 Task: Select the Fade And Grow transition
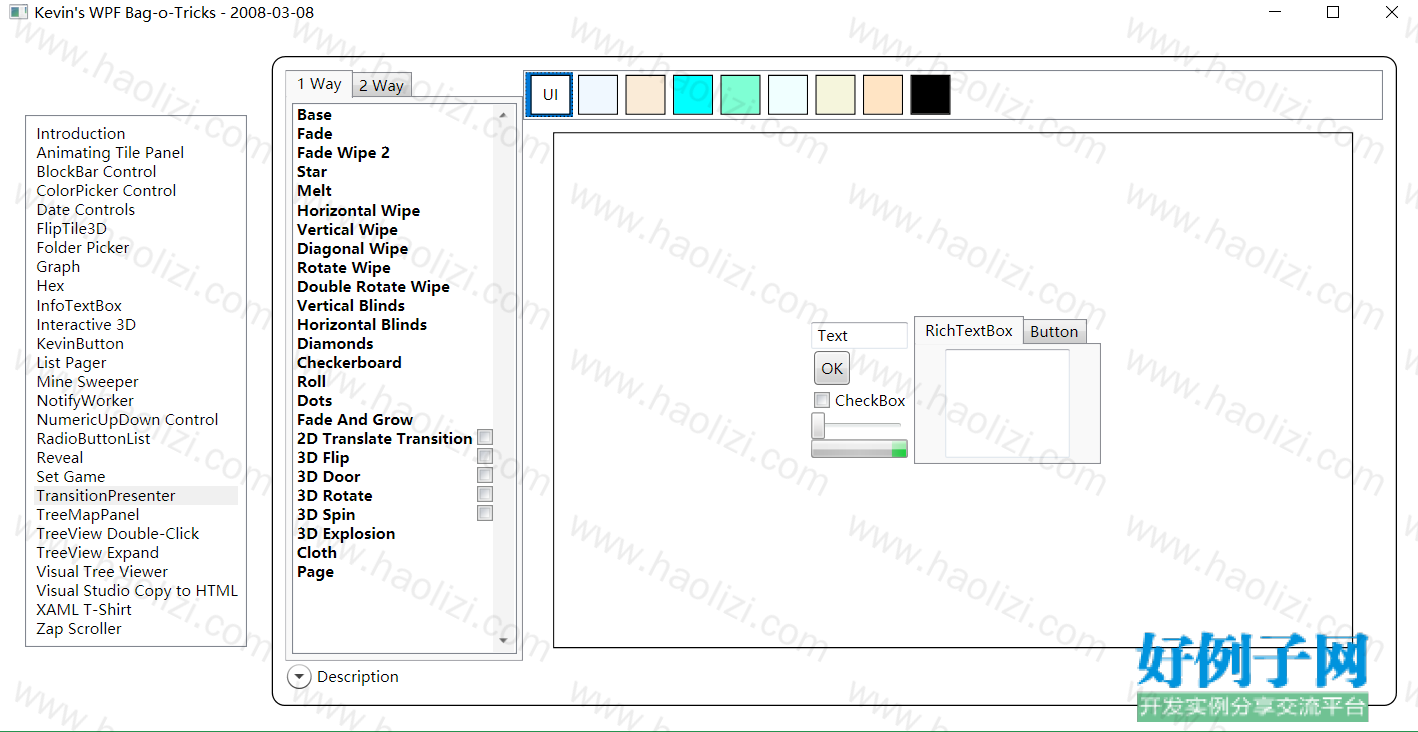click(355, 420)
